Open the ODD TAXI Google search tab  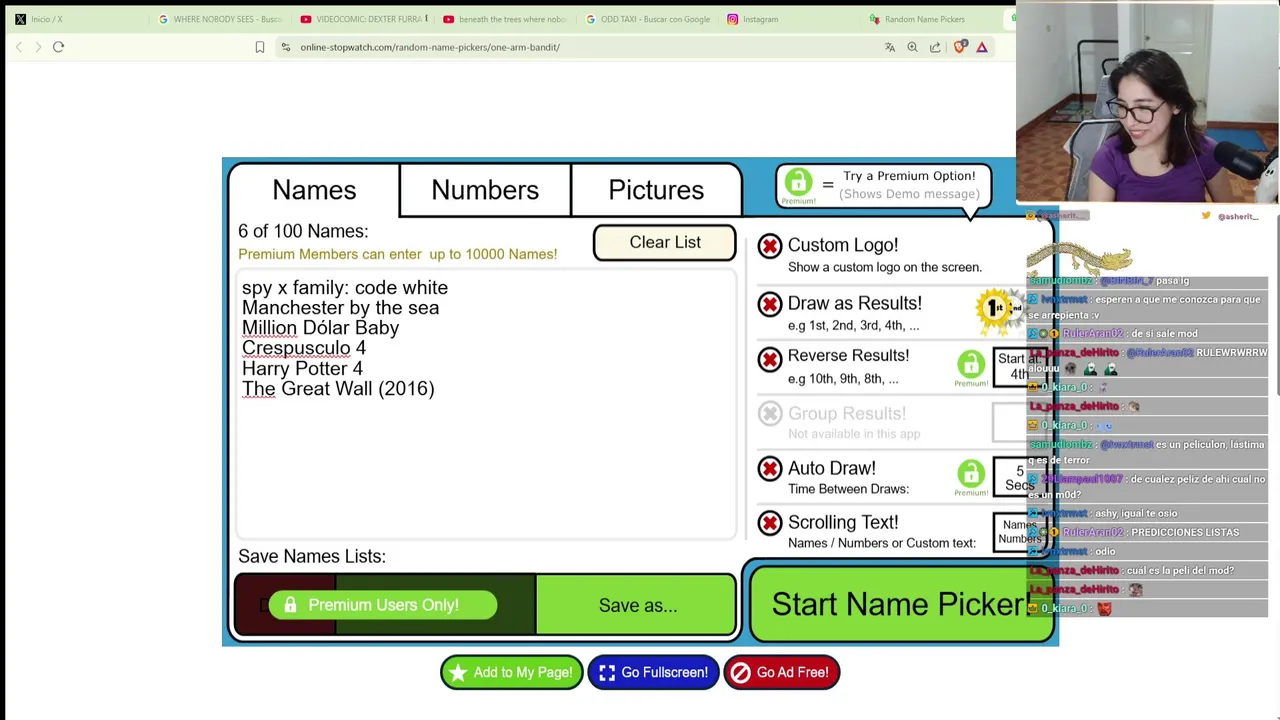click(x=648, y=19)
